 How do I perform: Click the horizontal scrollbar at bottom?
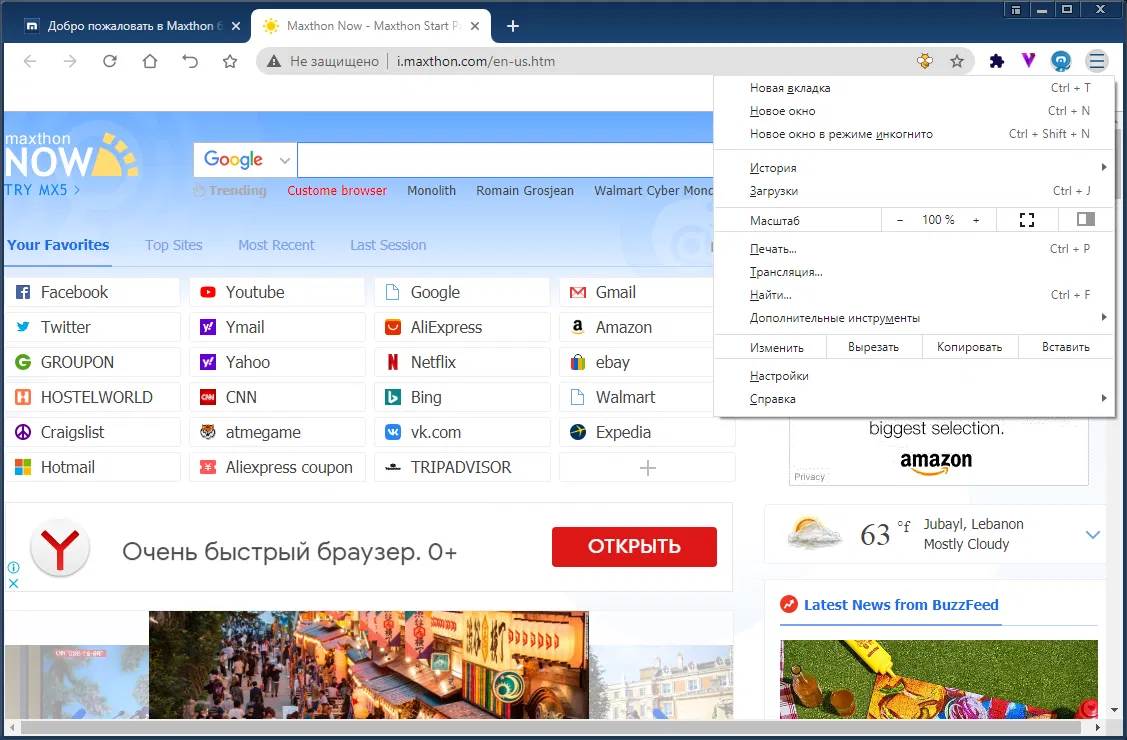553,728
